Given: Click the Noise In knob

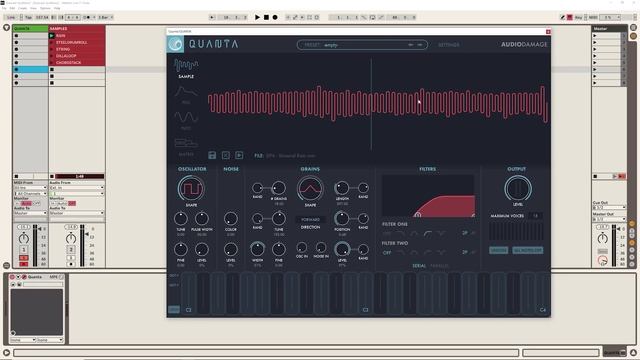Looking at the screenshot, I should tap(321, 247).
